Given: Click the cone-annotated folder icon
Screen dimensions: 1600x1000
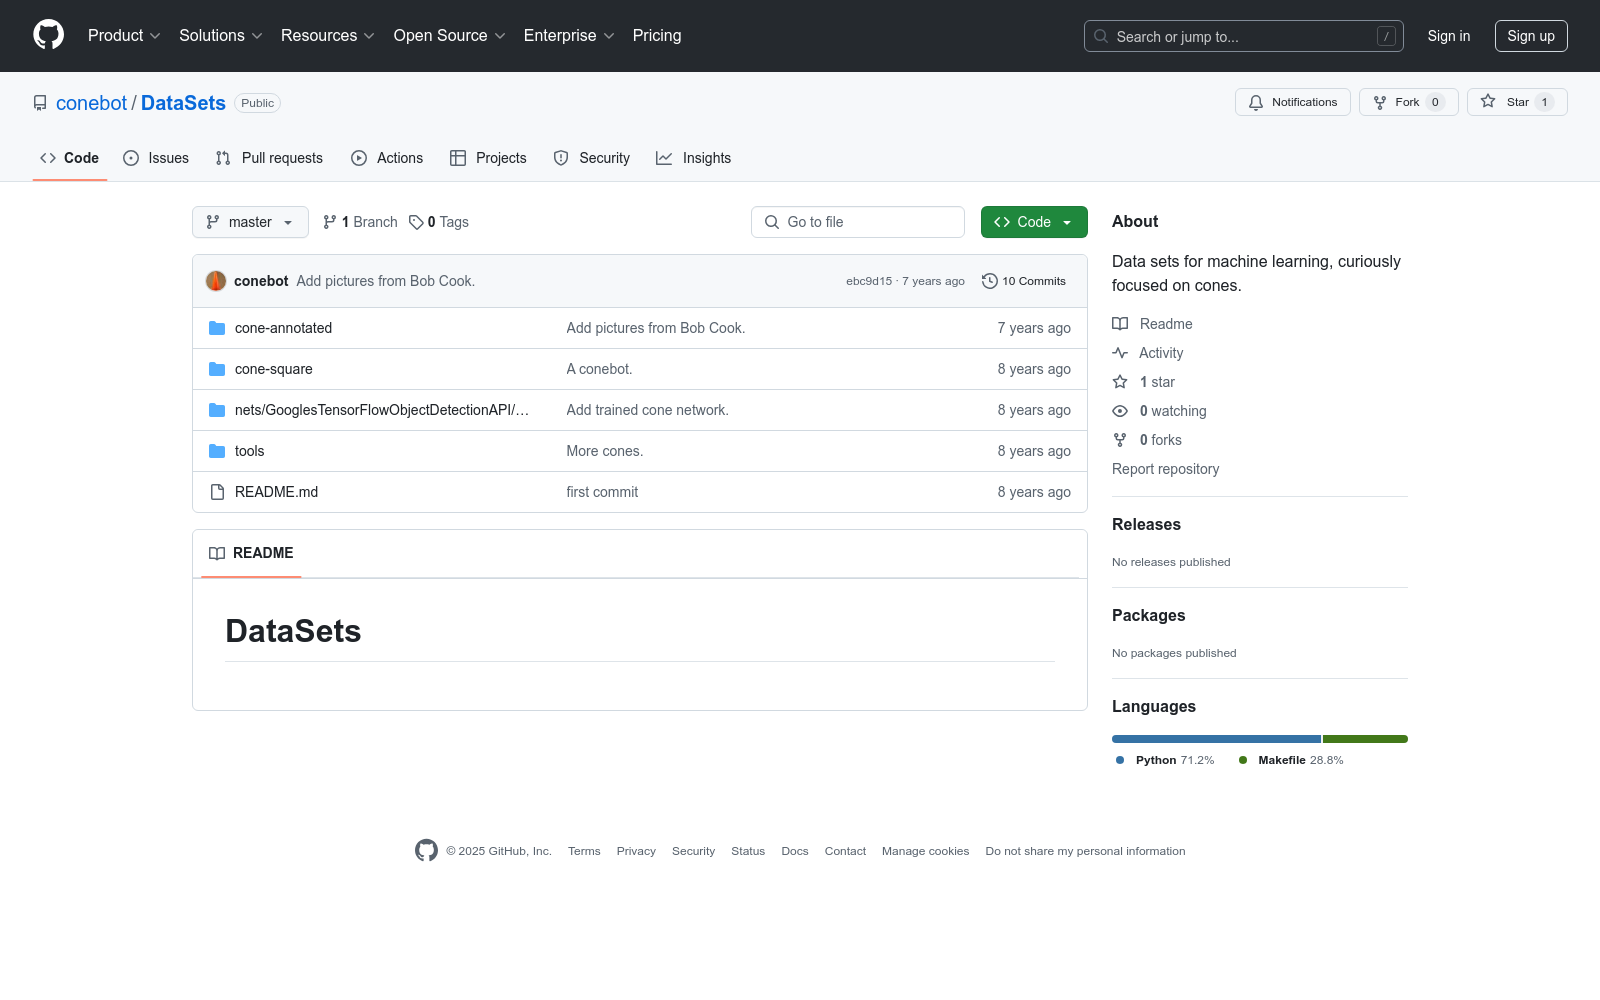Looking at the screenshot, I should pyautogui.click(x=217, y=328).
